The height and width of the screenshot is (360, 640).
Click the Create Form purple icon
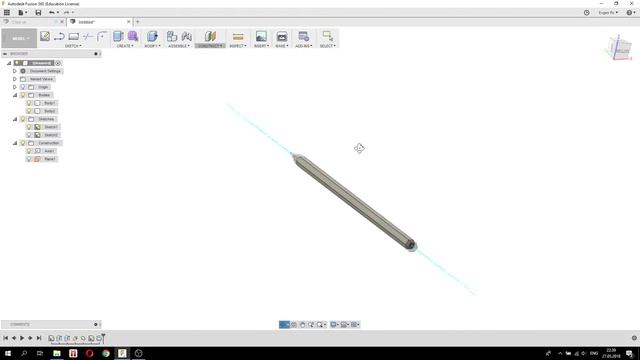click(x=133, y=36)
